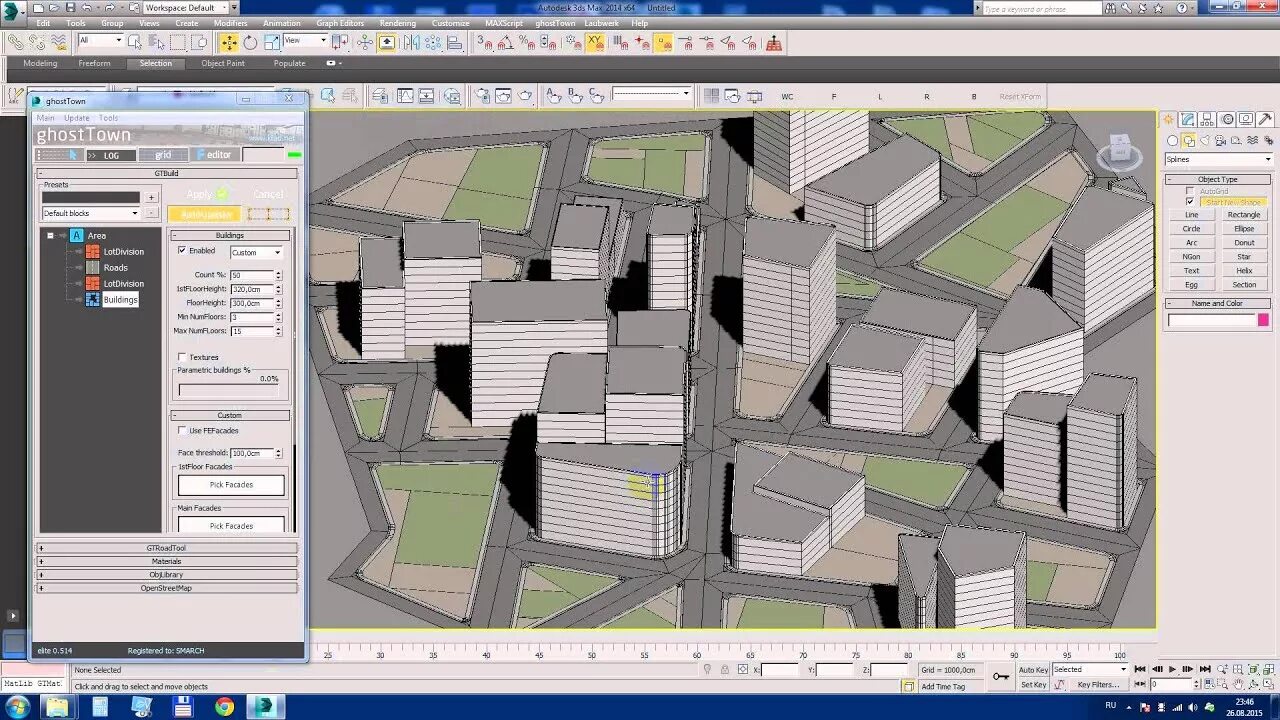Select the Move tool in main toolbar
This screenshot has width=1280, height=720.
[229, 42]
